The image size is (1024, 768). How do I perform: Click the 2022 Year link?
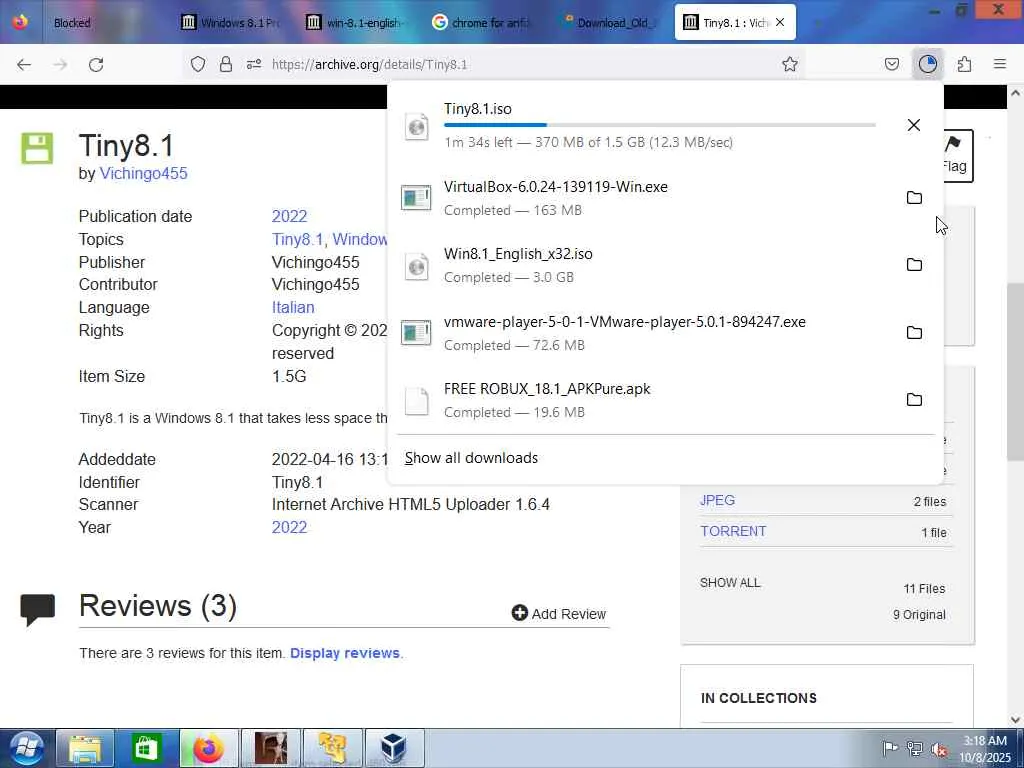click(289, 527)
